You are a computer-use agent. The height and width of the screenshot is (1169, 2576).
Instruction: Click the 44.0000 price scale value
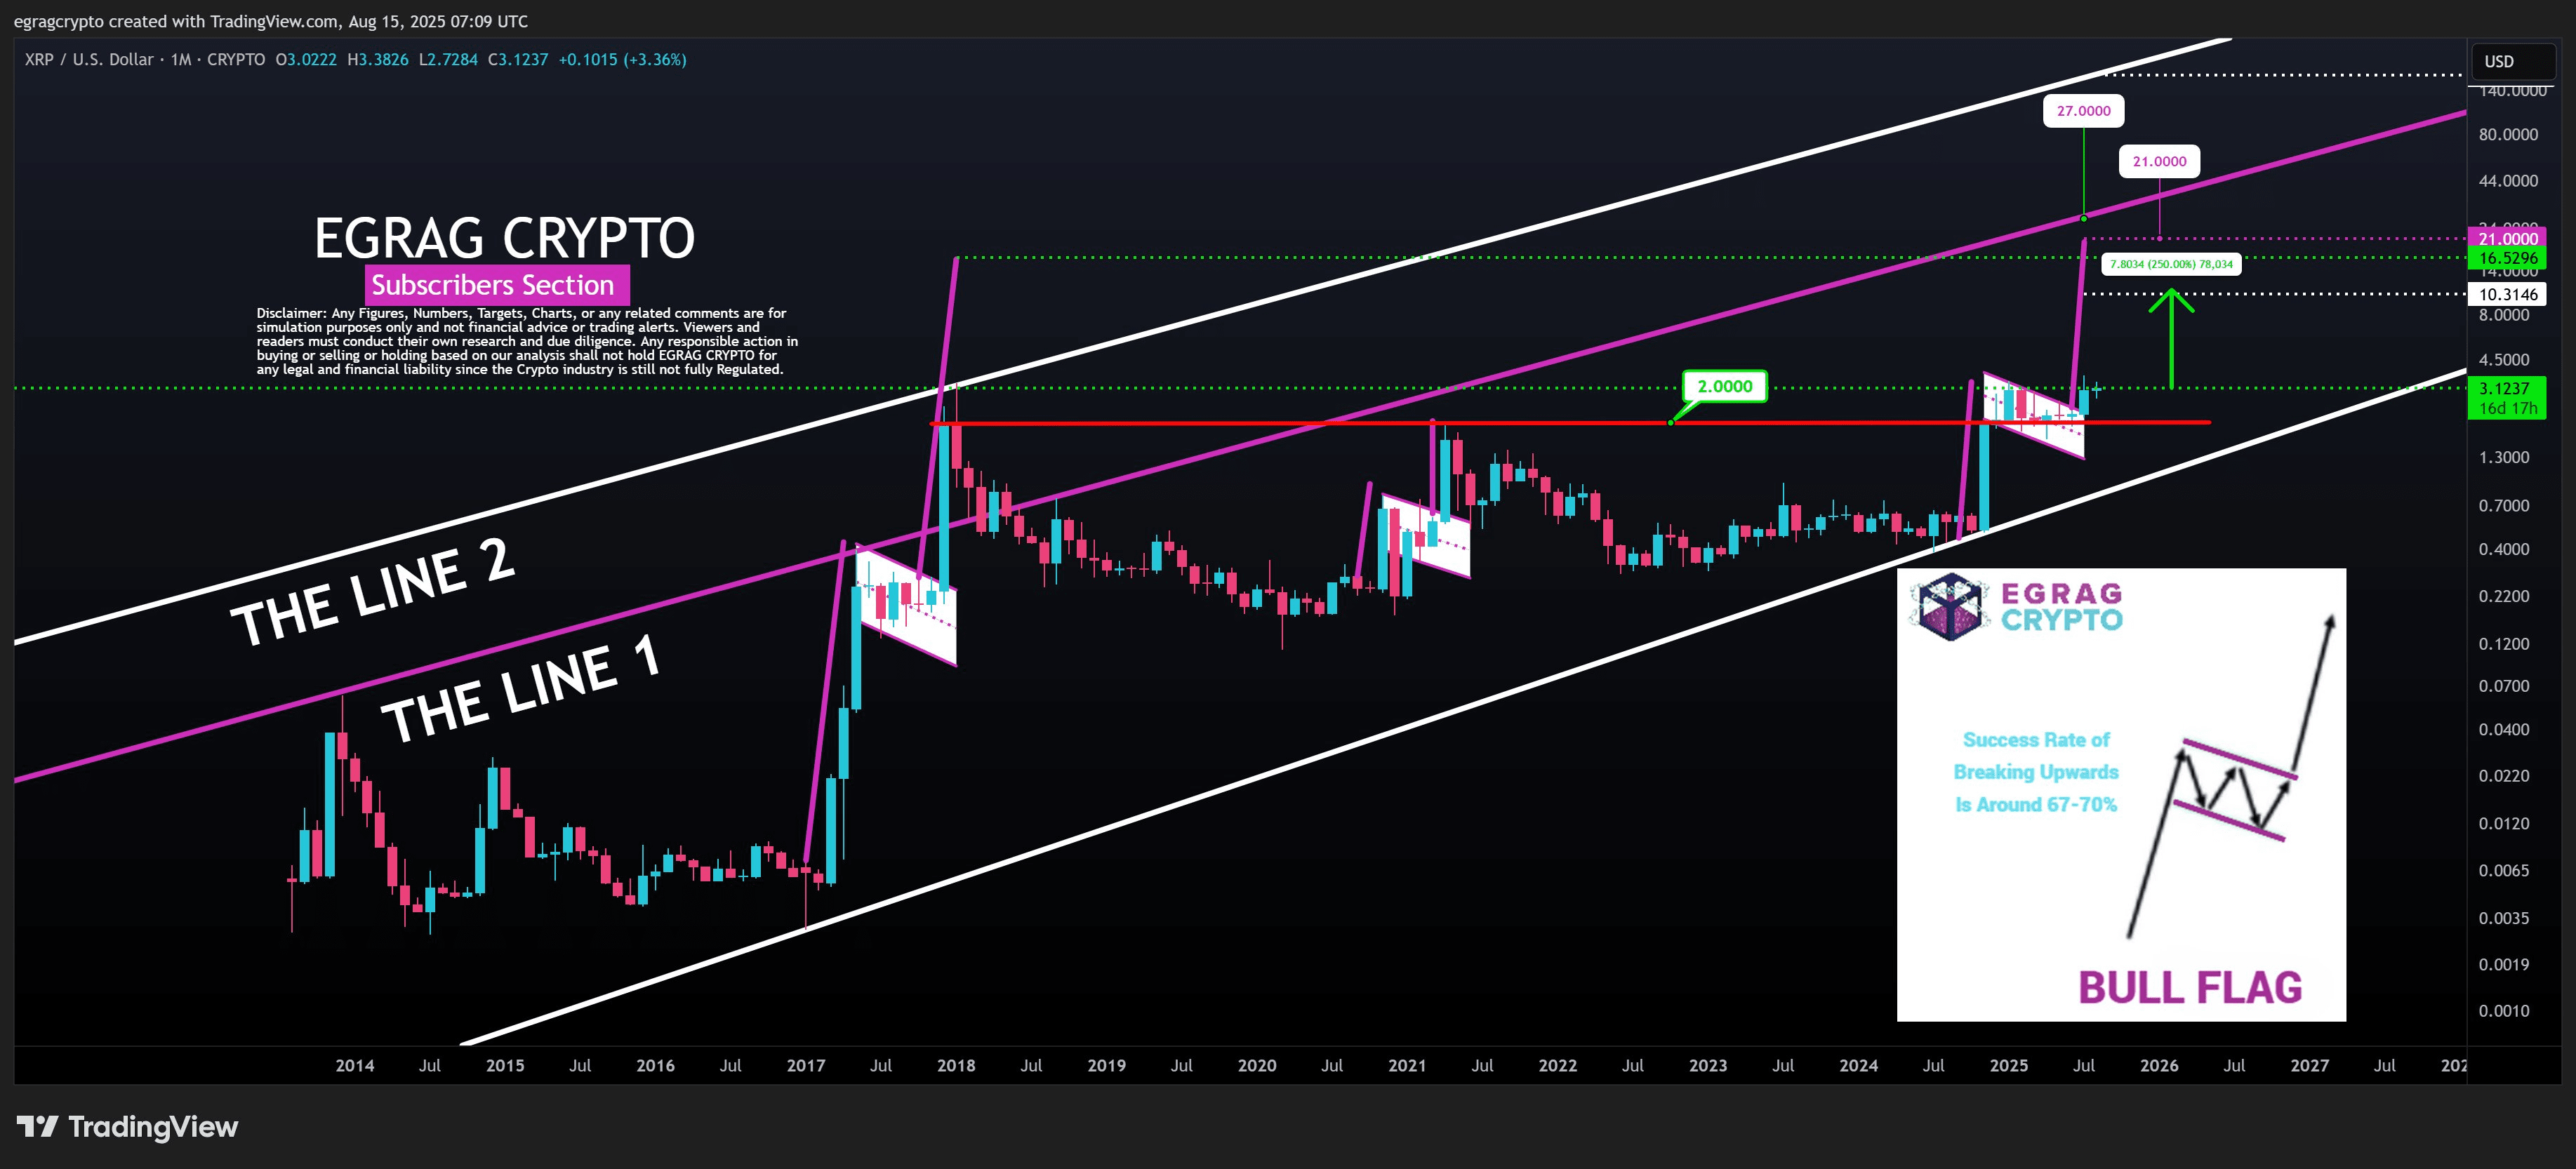pos(2508,181)
